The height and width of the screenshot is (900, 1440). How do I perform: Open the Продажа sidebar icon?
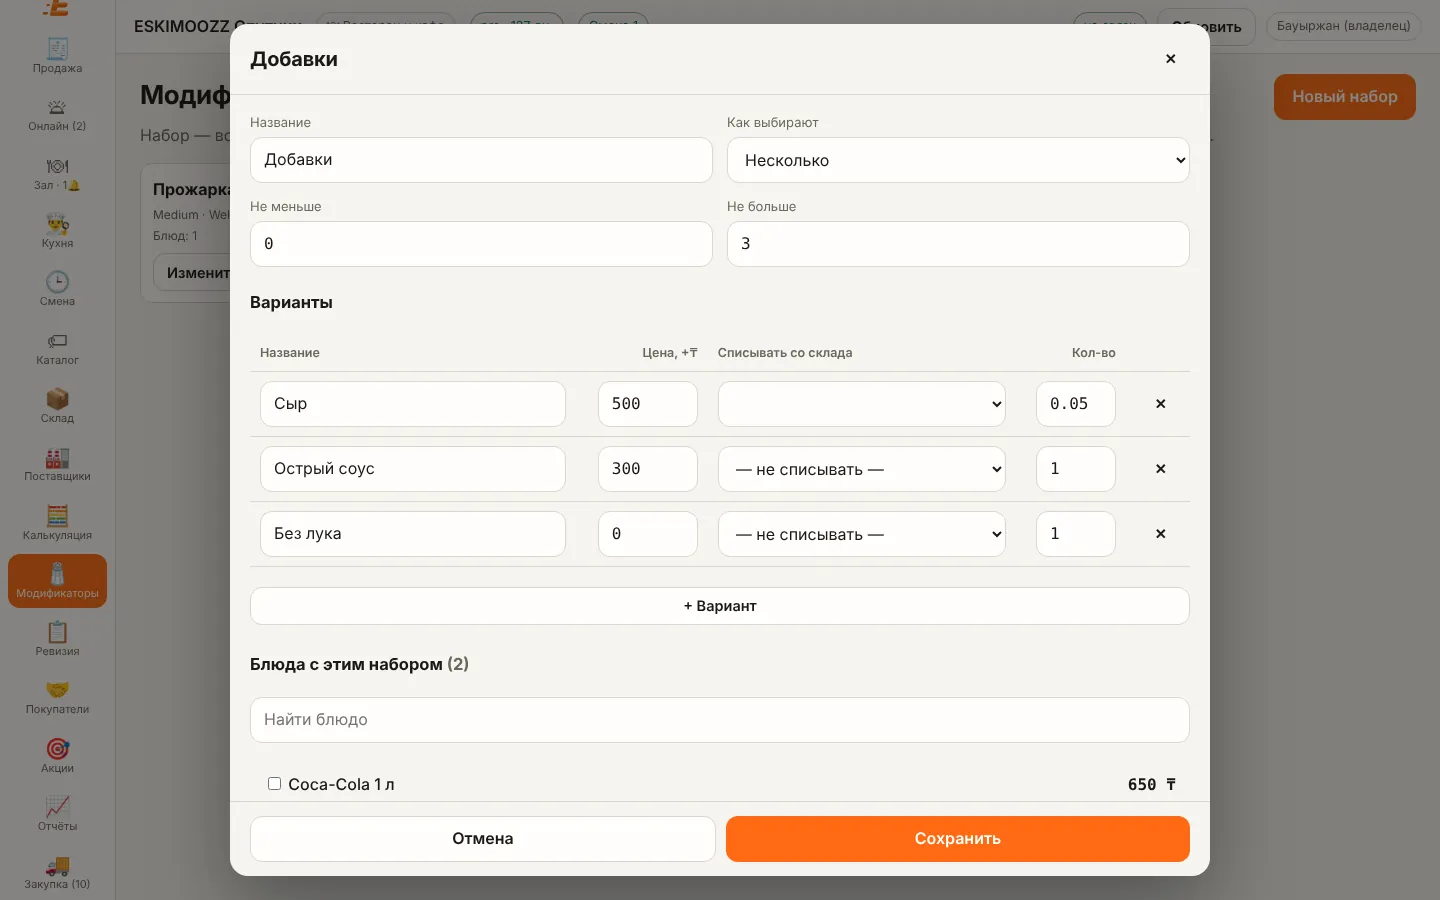(57, 55)
